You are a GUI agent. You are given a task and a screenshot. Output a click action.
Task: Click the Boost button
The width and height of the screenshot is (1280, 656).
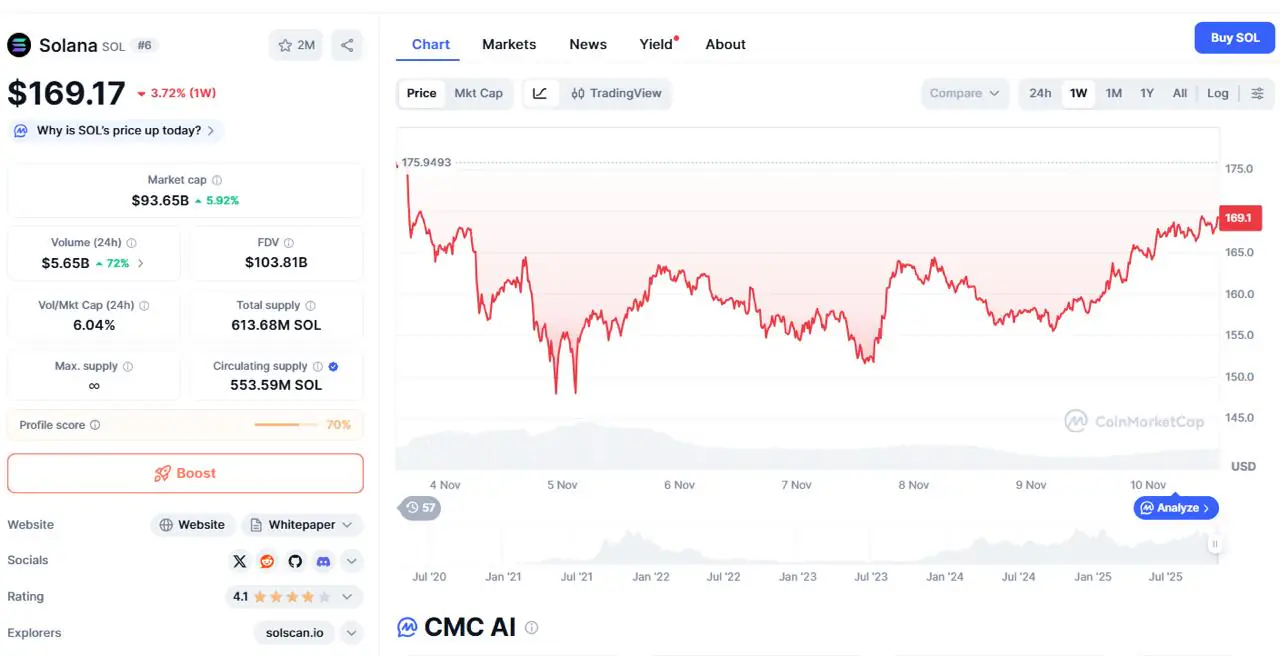click(185, 473)
